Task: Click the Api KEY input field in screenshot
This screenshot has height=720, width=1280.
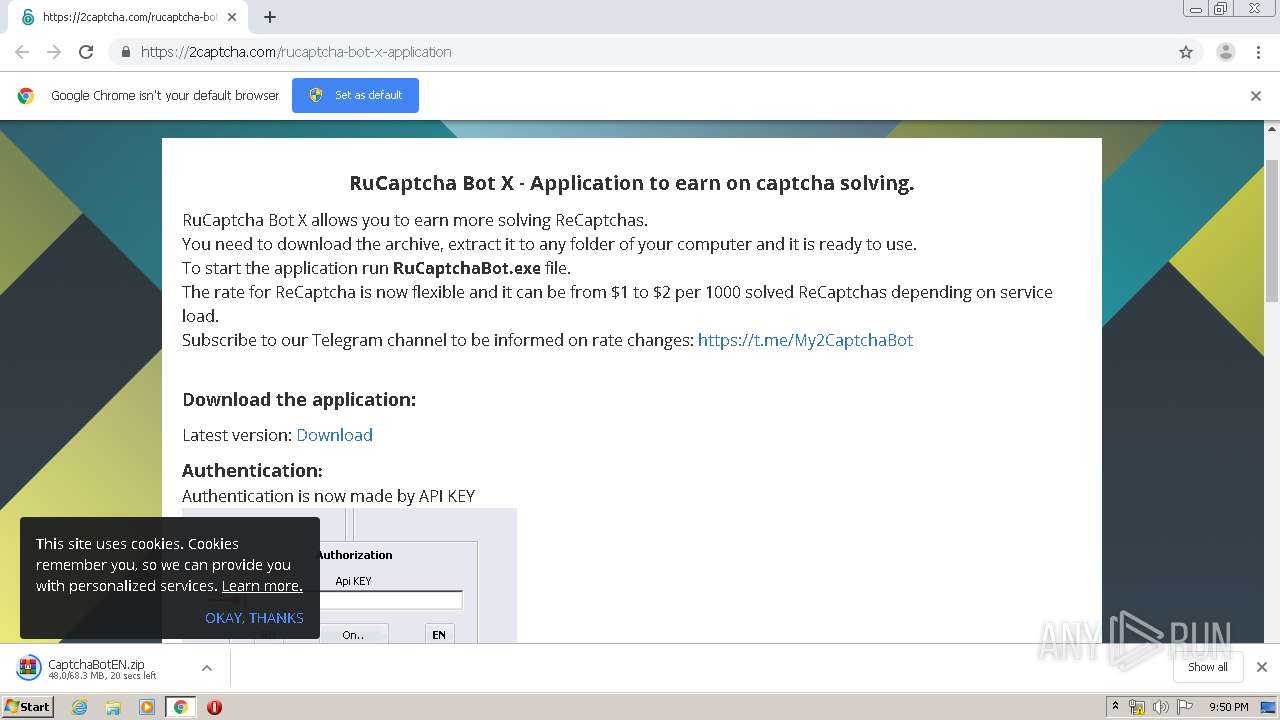Action: tap(390, 600)
